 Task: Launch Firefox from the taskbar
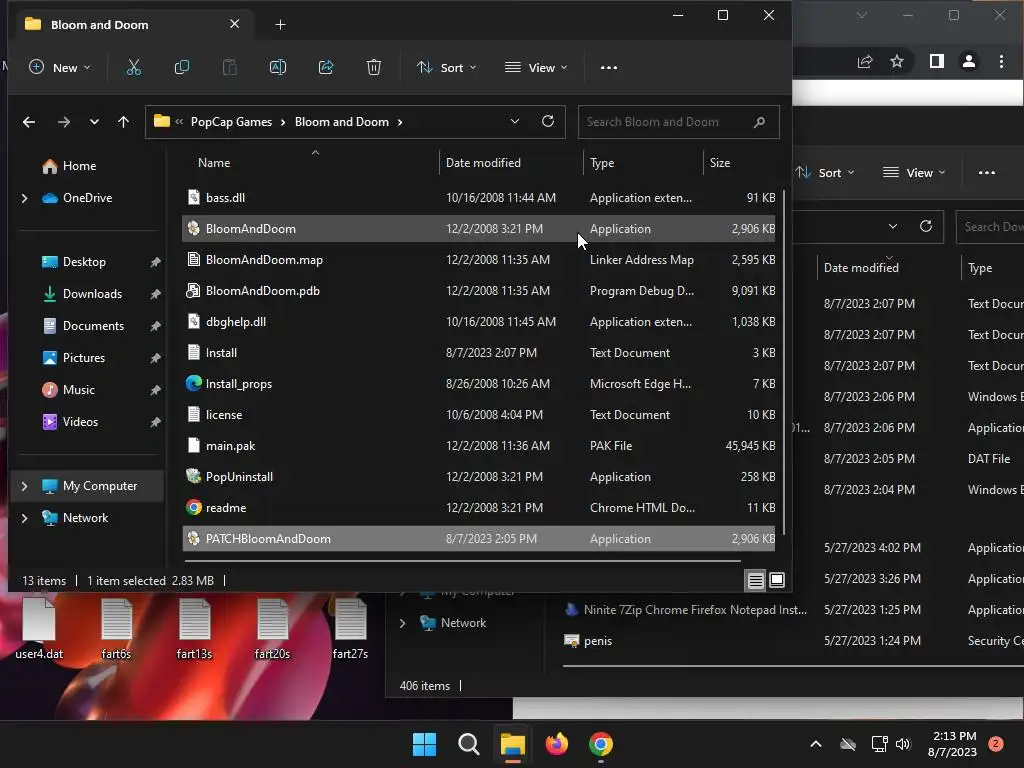(x=556, y=744)
